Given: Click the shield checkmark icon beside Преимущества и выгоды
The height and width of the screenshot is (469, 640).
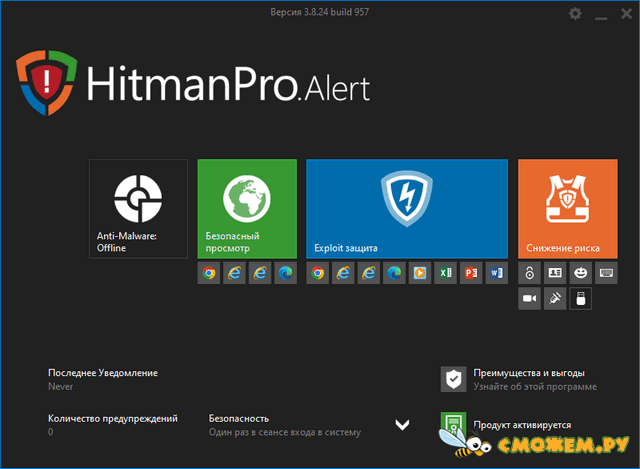Looking at the screenshot, I should (x=453, y=379).
